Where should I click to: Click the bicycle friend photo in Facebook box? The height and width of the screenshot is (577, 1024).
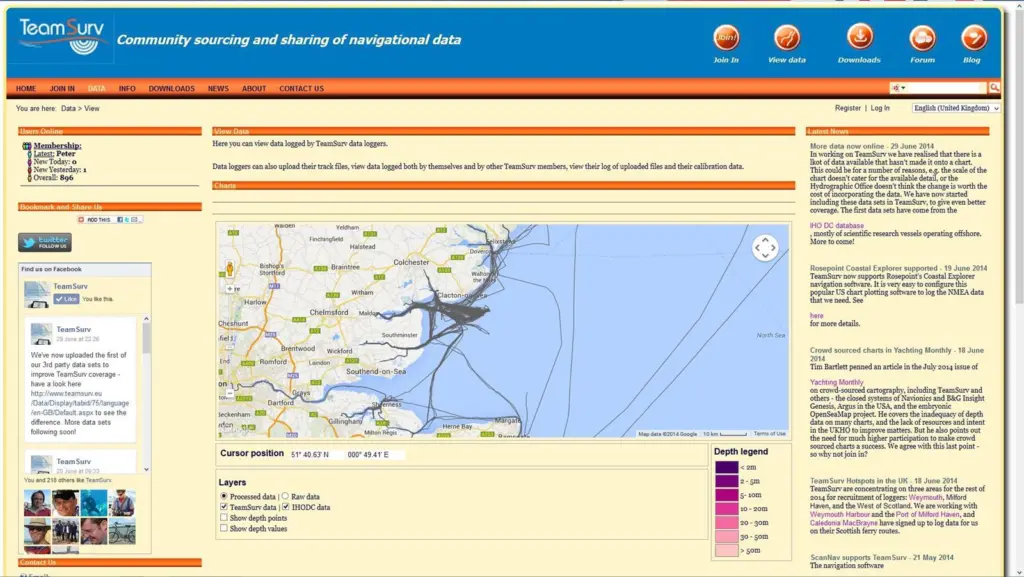(122, 531)
